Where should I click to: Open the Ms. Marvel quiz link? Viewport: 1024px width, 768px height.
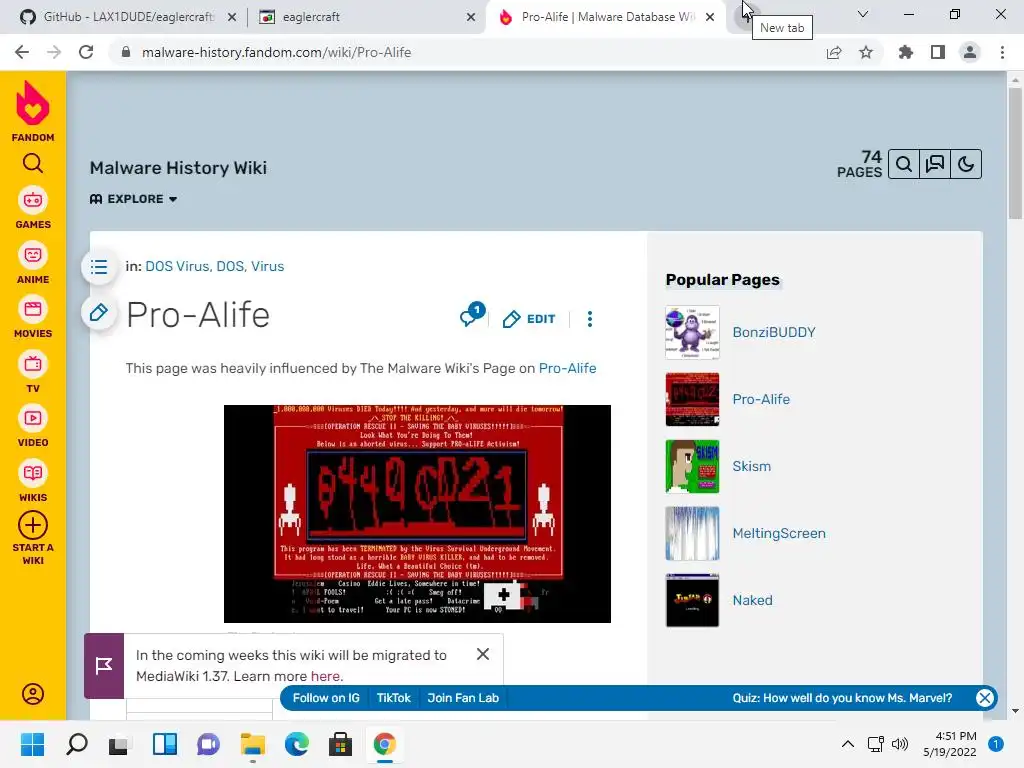(x=842, y=697)
